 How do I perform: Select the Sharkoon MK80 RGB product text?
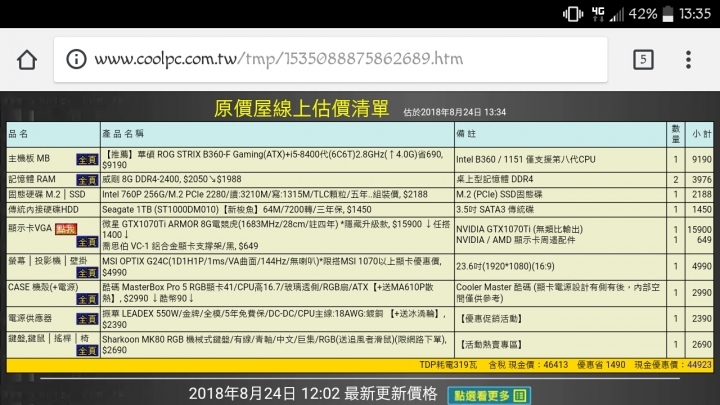click(275, 344)
